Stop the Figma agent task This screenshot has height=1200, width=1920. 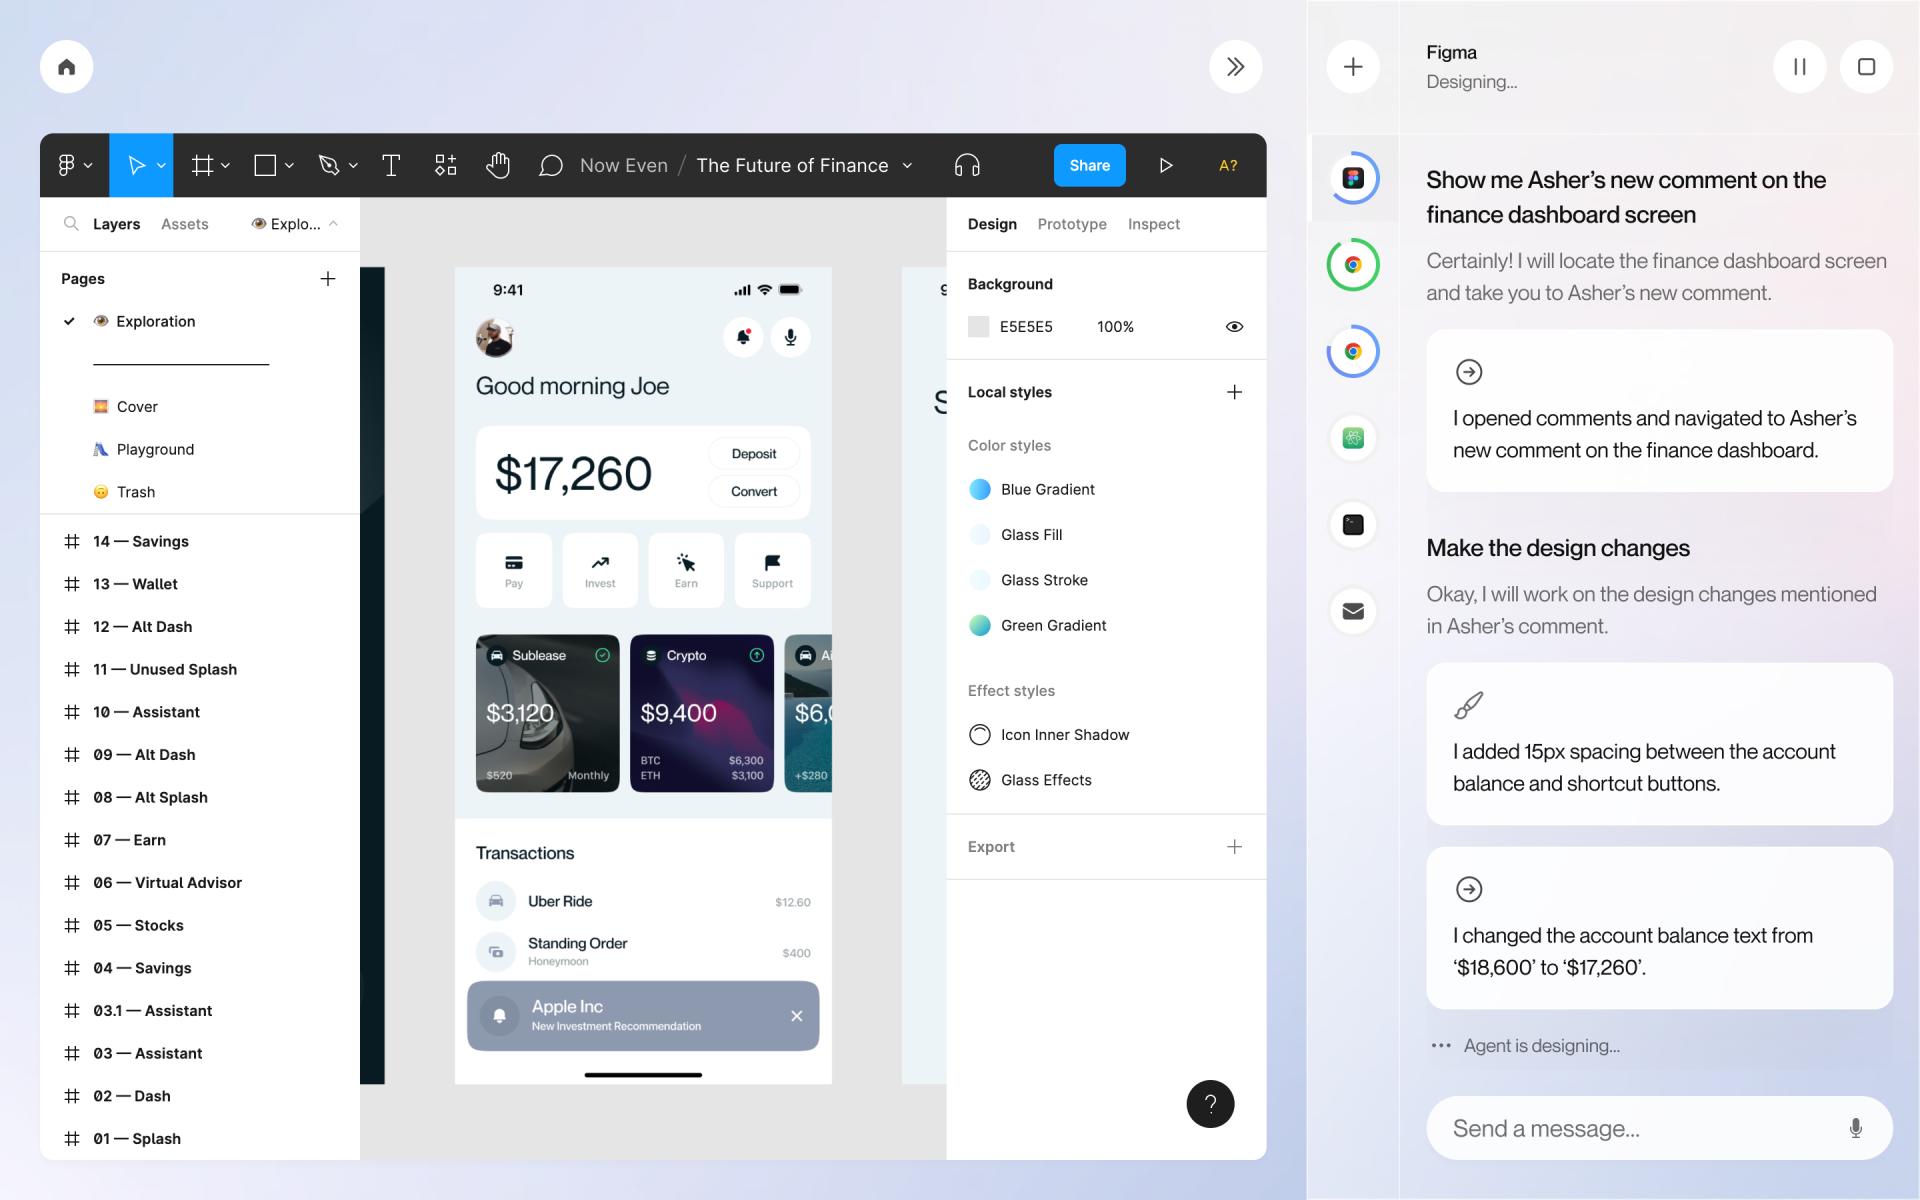click(1866, 67)
